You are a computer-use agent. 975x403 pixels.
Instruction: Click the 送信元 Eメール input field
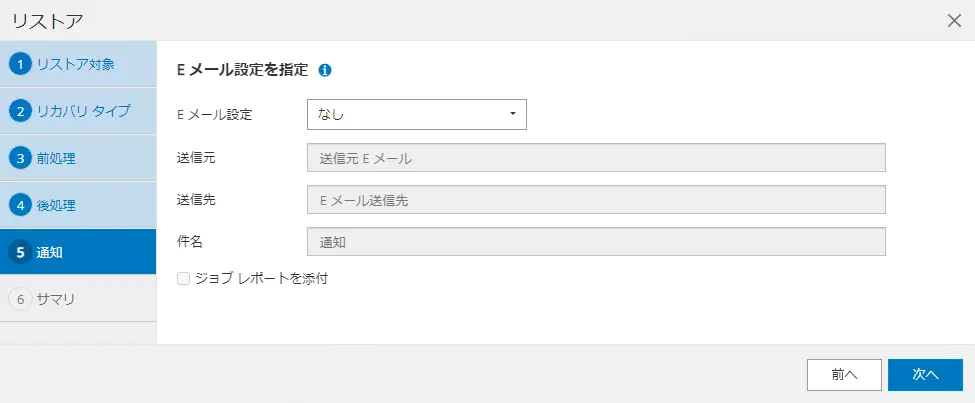(x=596, y=158)
